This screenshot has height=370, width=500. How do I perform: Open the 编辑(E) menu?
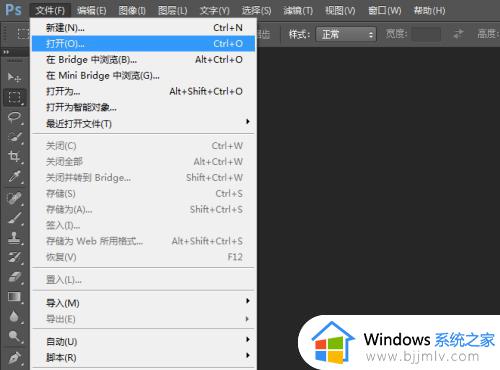(x=92, y=11)
